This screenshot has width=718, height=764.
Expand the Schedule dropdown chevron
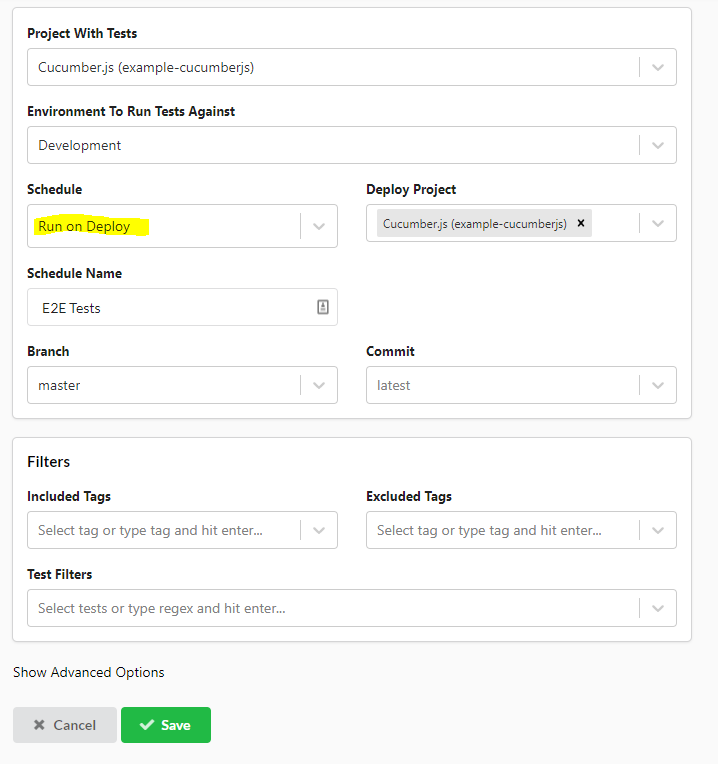[x=319, y=226]
